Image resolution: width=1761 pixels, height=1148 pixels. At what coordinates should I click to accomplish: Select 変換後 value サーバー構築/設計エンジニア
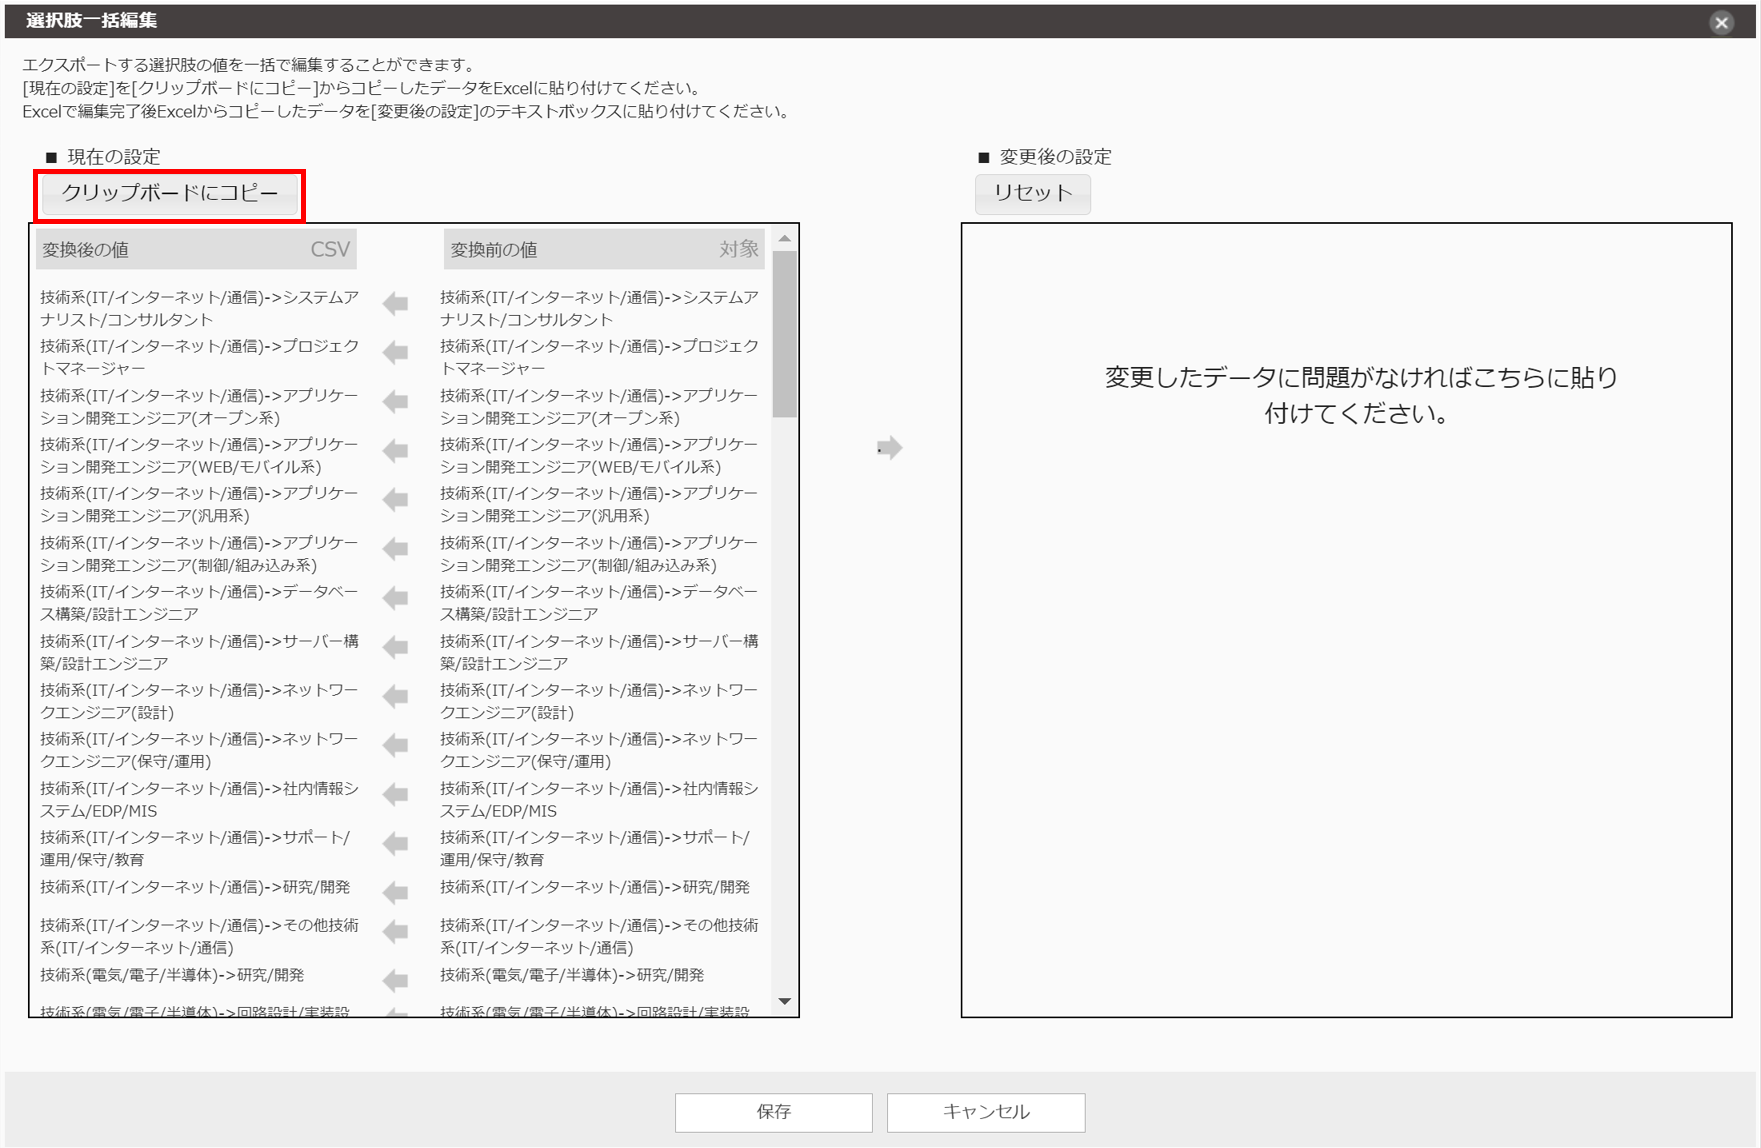click(x=199, y=652)
